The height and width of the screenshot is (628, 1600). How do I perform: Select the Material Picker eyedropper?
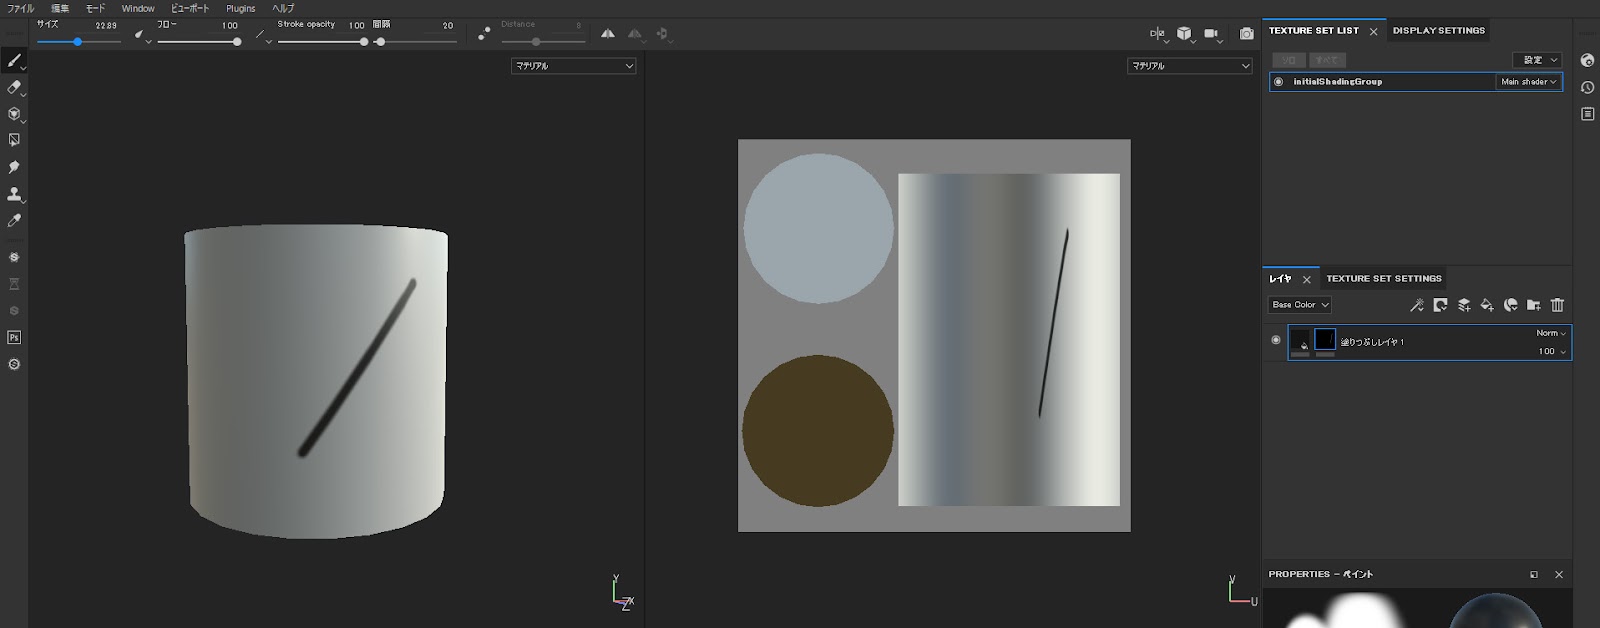[x=14, y=220]
